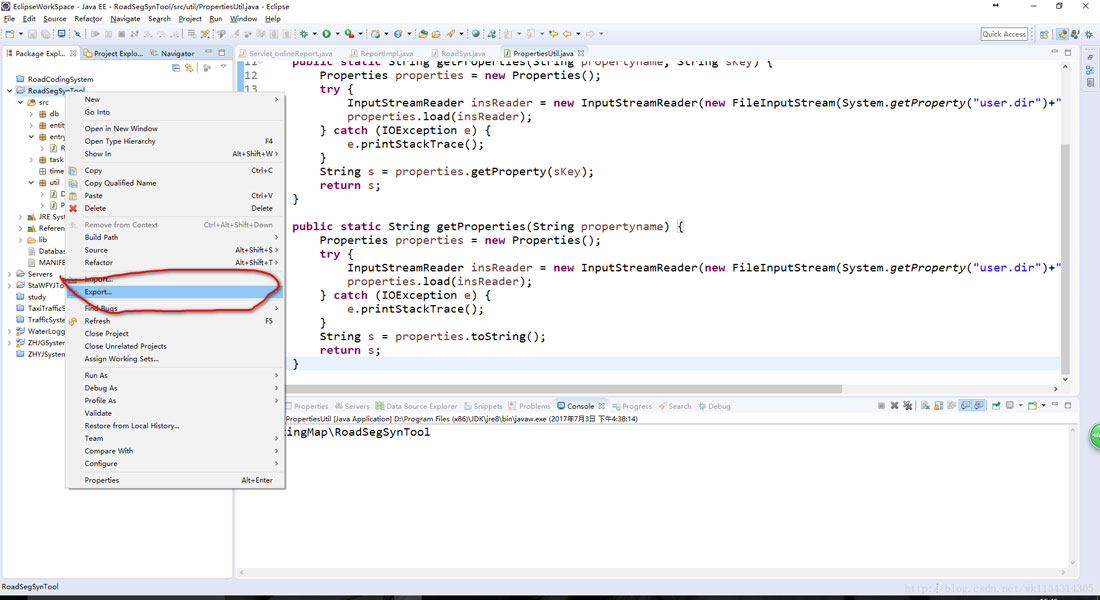
Task: Select Validate in context menu
Action: click(x=175, y=413)
